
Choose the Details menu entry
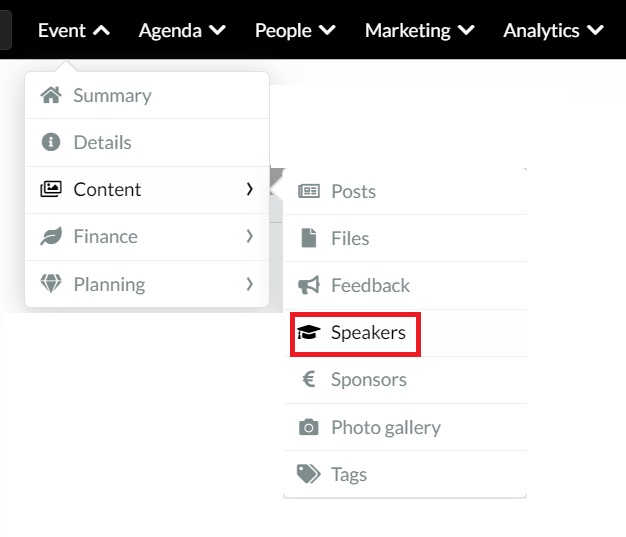click(147, 142)
